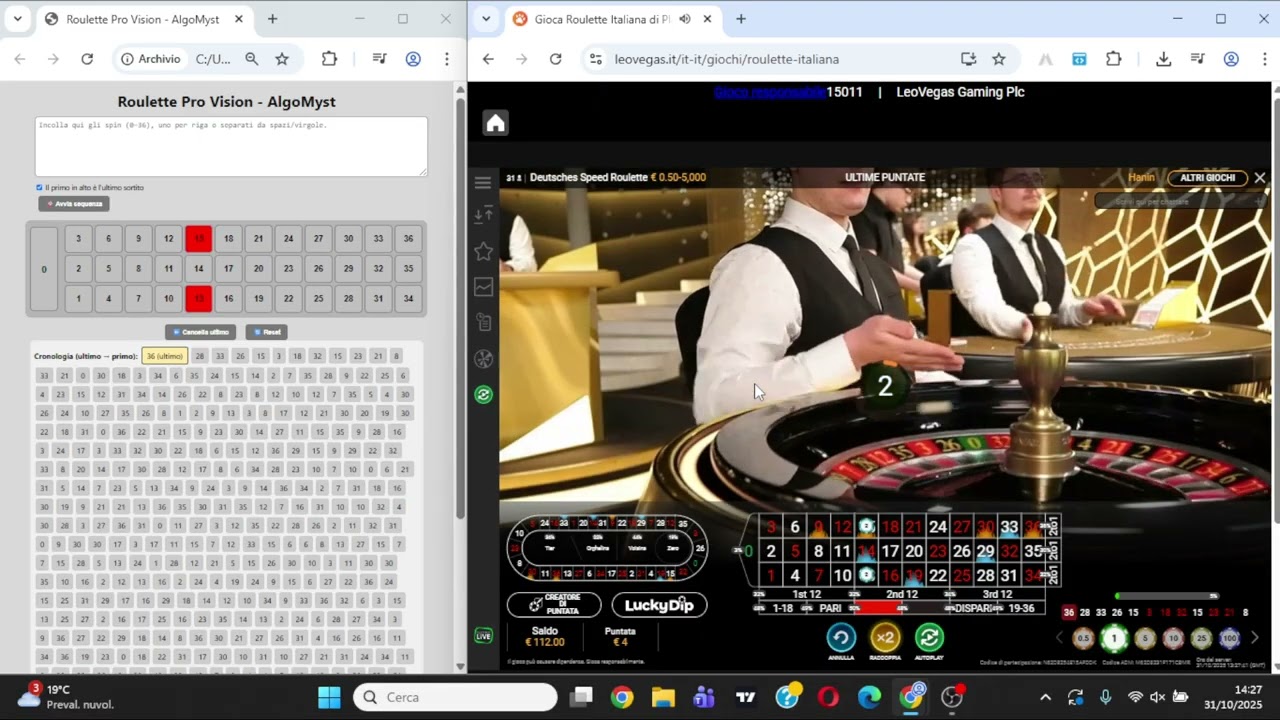
Task: Open favorite bets star icon
Action: coord(483,251)
